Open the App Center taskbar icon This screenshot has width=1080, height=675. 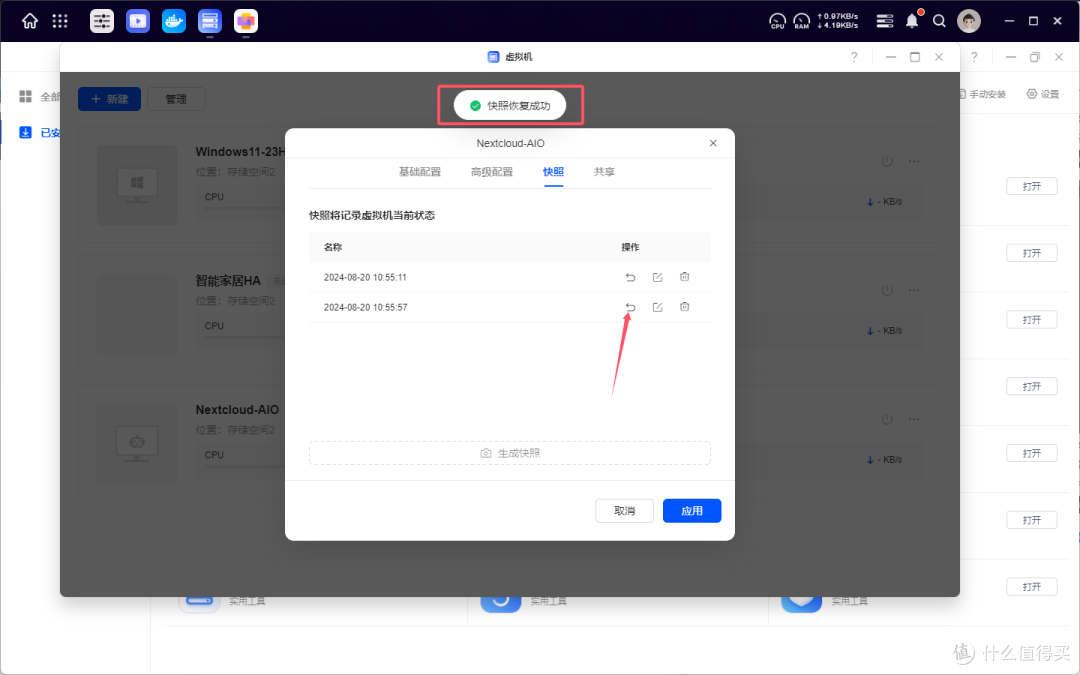click(x=246, y=21)
